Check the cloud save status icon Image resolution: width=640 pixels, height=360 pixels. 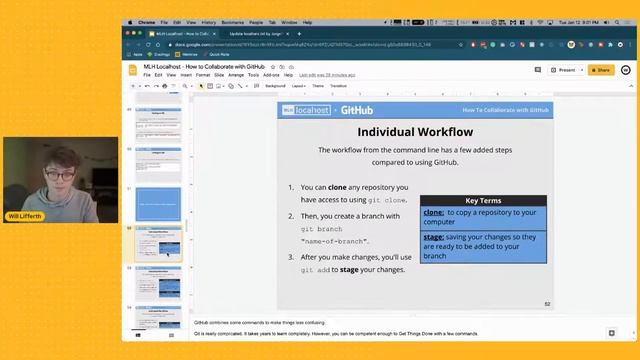coord(291,67)
